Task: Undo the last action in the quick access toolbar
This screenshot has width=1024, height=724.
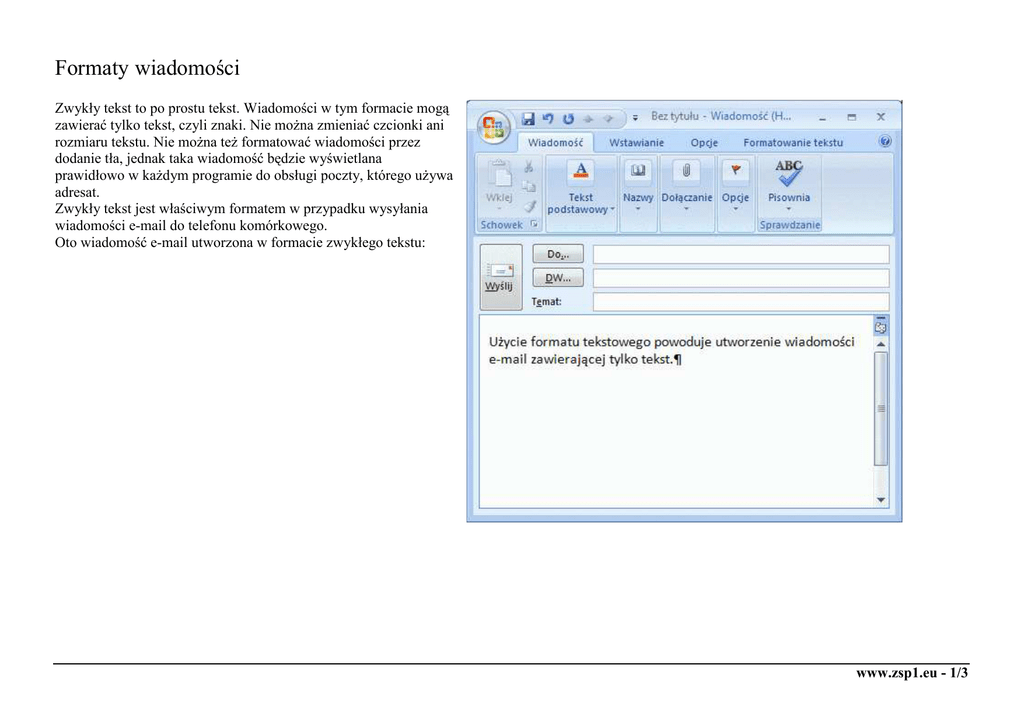Action: click(547, 118)
